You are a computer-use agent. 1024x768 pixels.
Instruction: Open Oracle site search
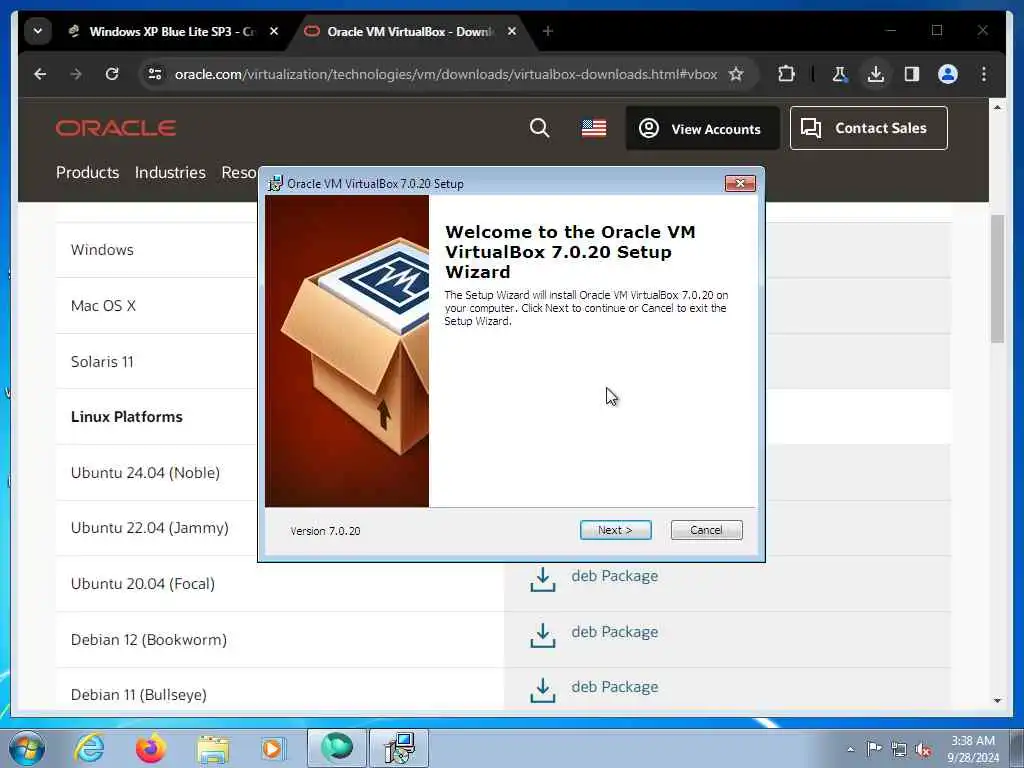click(539, 128)
